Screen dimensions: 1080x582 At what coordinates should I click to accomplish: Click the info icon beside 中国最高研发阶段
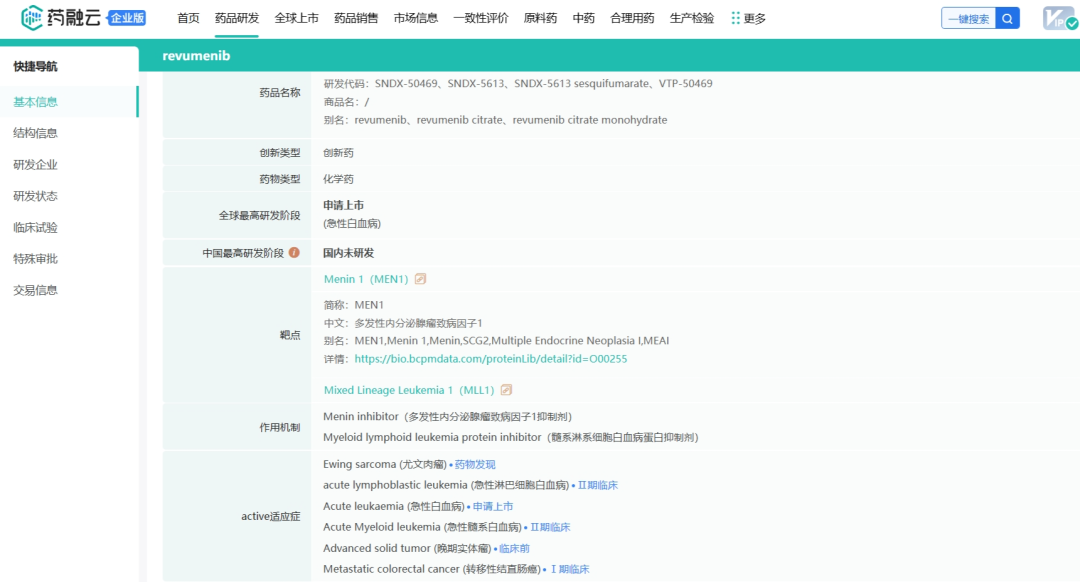pyautogui.click(x=294, y=253)
